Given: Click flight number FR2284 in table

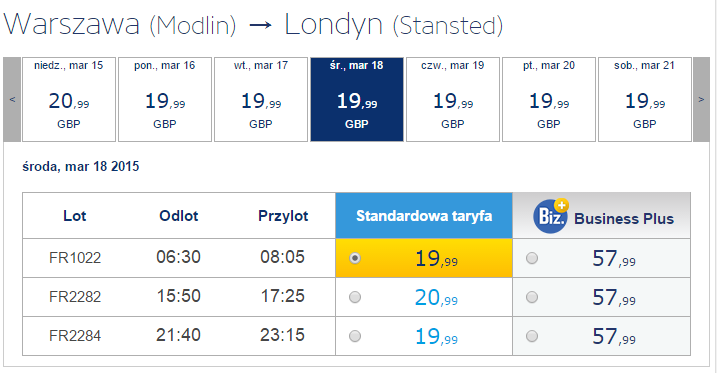Looking at the screenshot, I should tap(75, 336).
